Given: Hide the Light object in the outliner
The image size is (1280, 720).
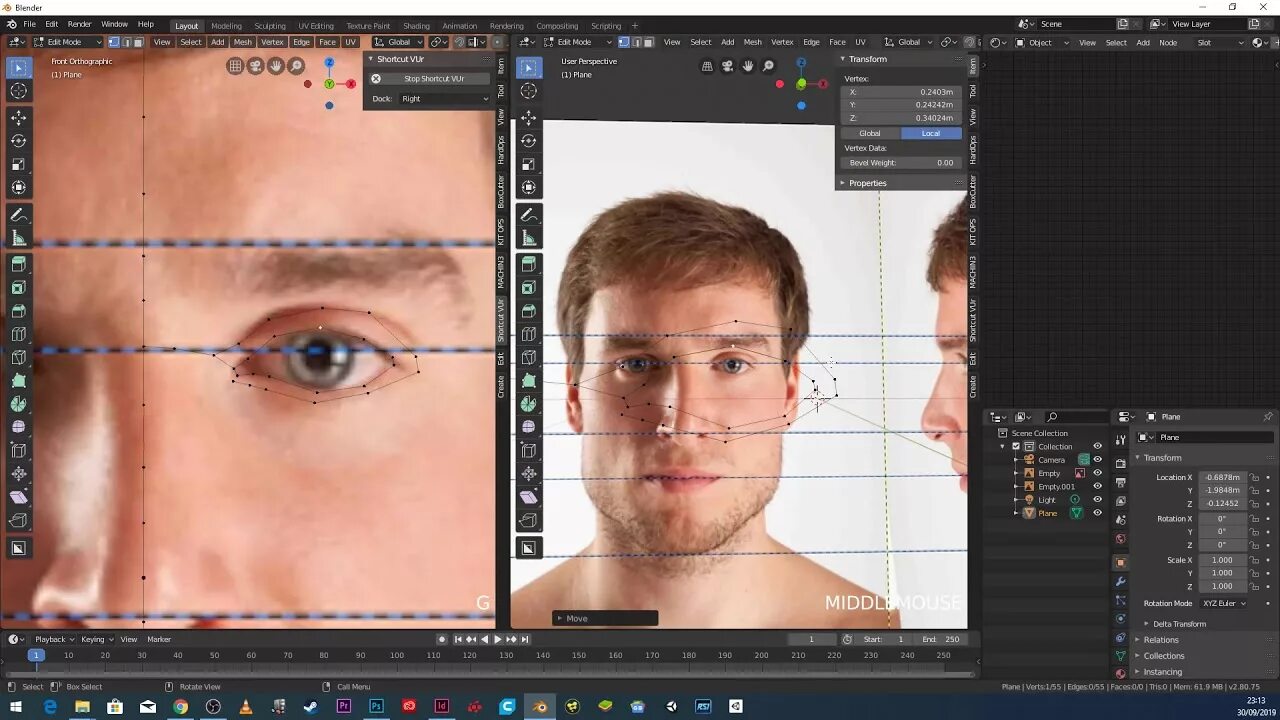Looking at the screenshot, I should [1097, 500].
